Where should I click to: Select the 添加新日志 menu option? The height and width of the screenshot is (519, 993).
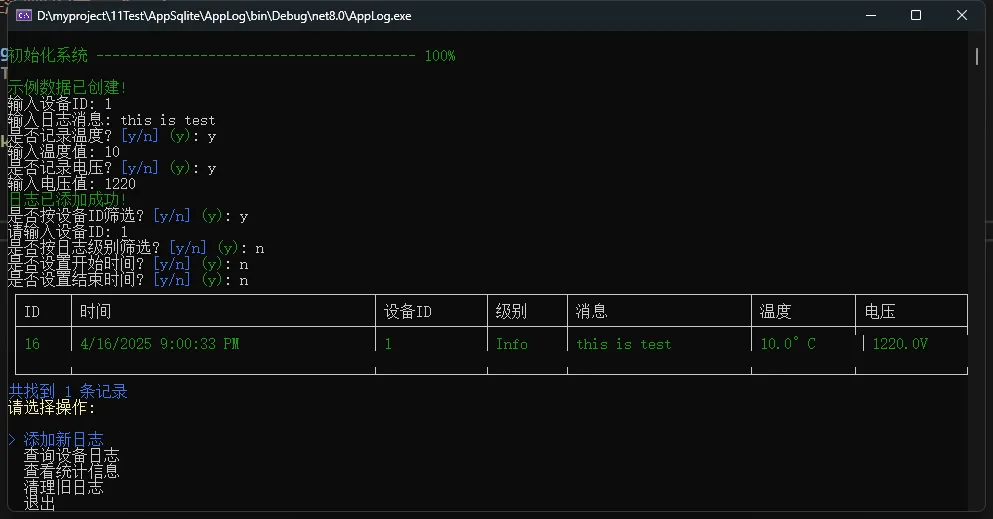[63, 439]
